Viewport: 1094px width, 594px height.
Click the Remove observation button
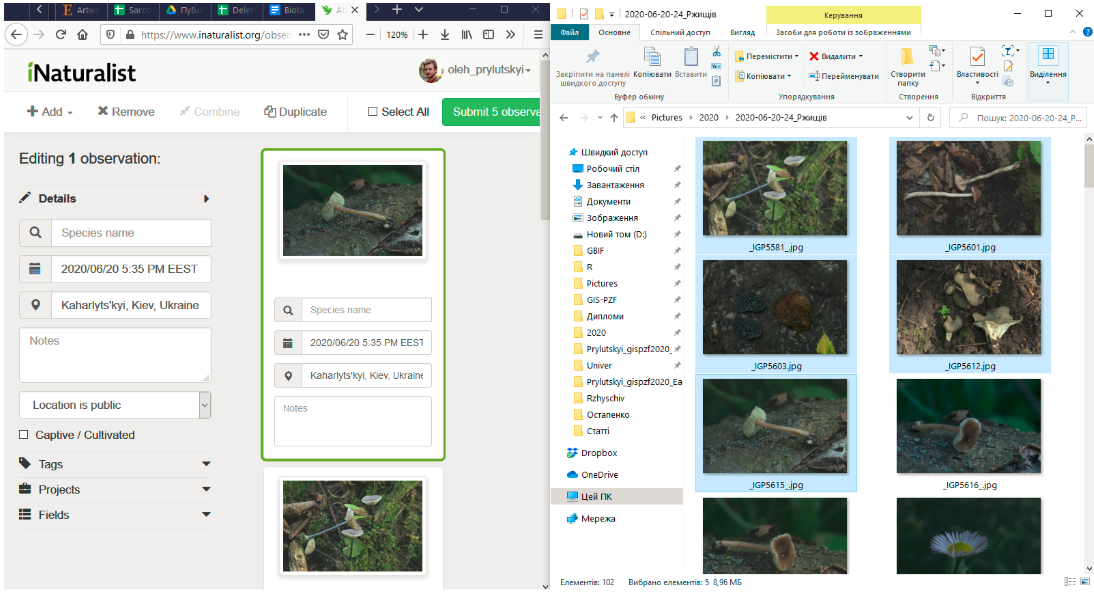click(x=126, y=112)
